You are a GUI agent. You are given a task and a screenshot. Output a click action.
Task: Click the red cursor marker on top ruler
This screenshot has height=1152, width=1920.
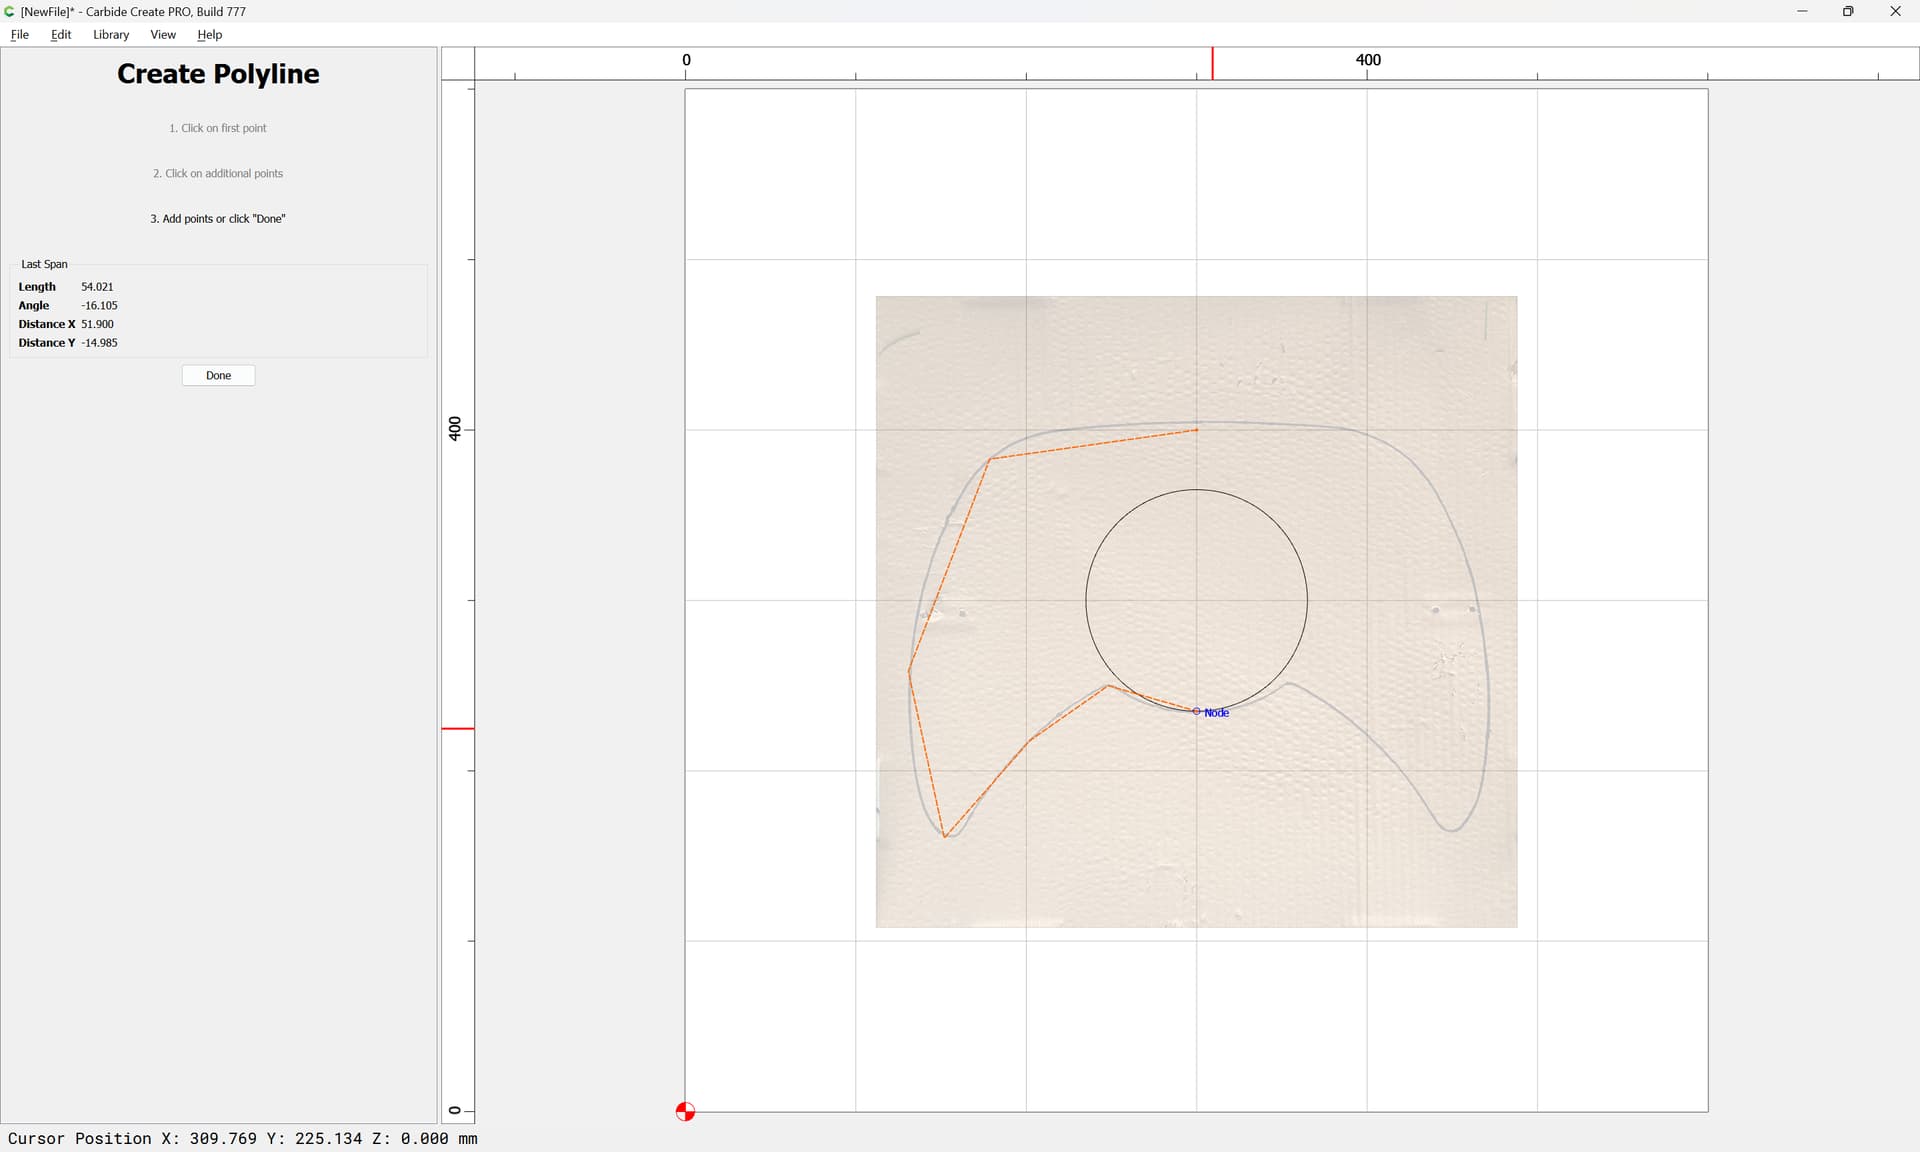click(1212, 63)
